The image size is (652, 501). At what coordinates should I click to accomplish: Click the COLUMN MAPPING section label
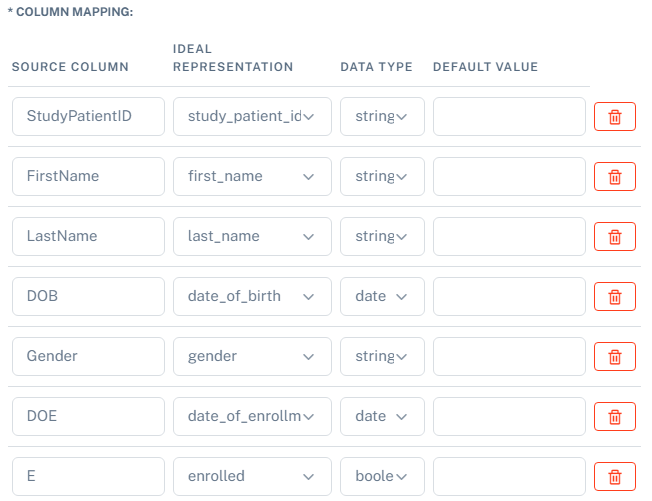(71, 12)
